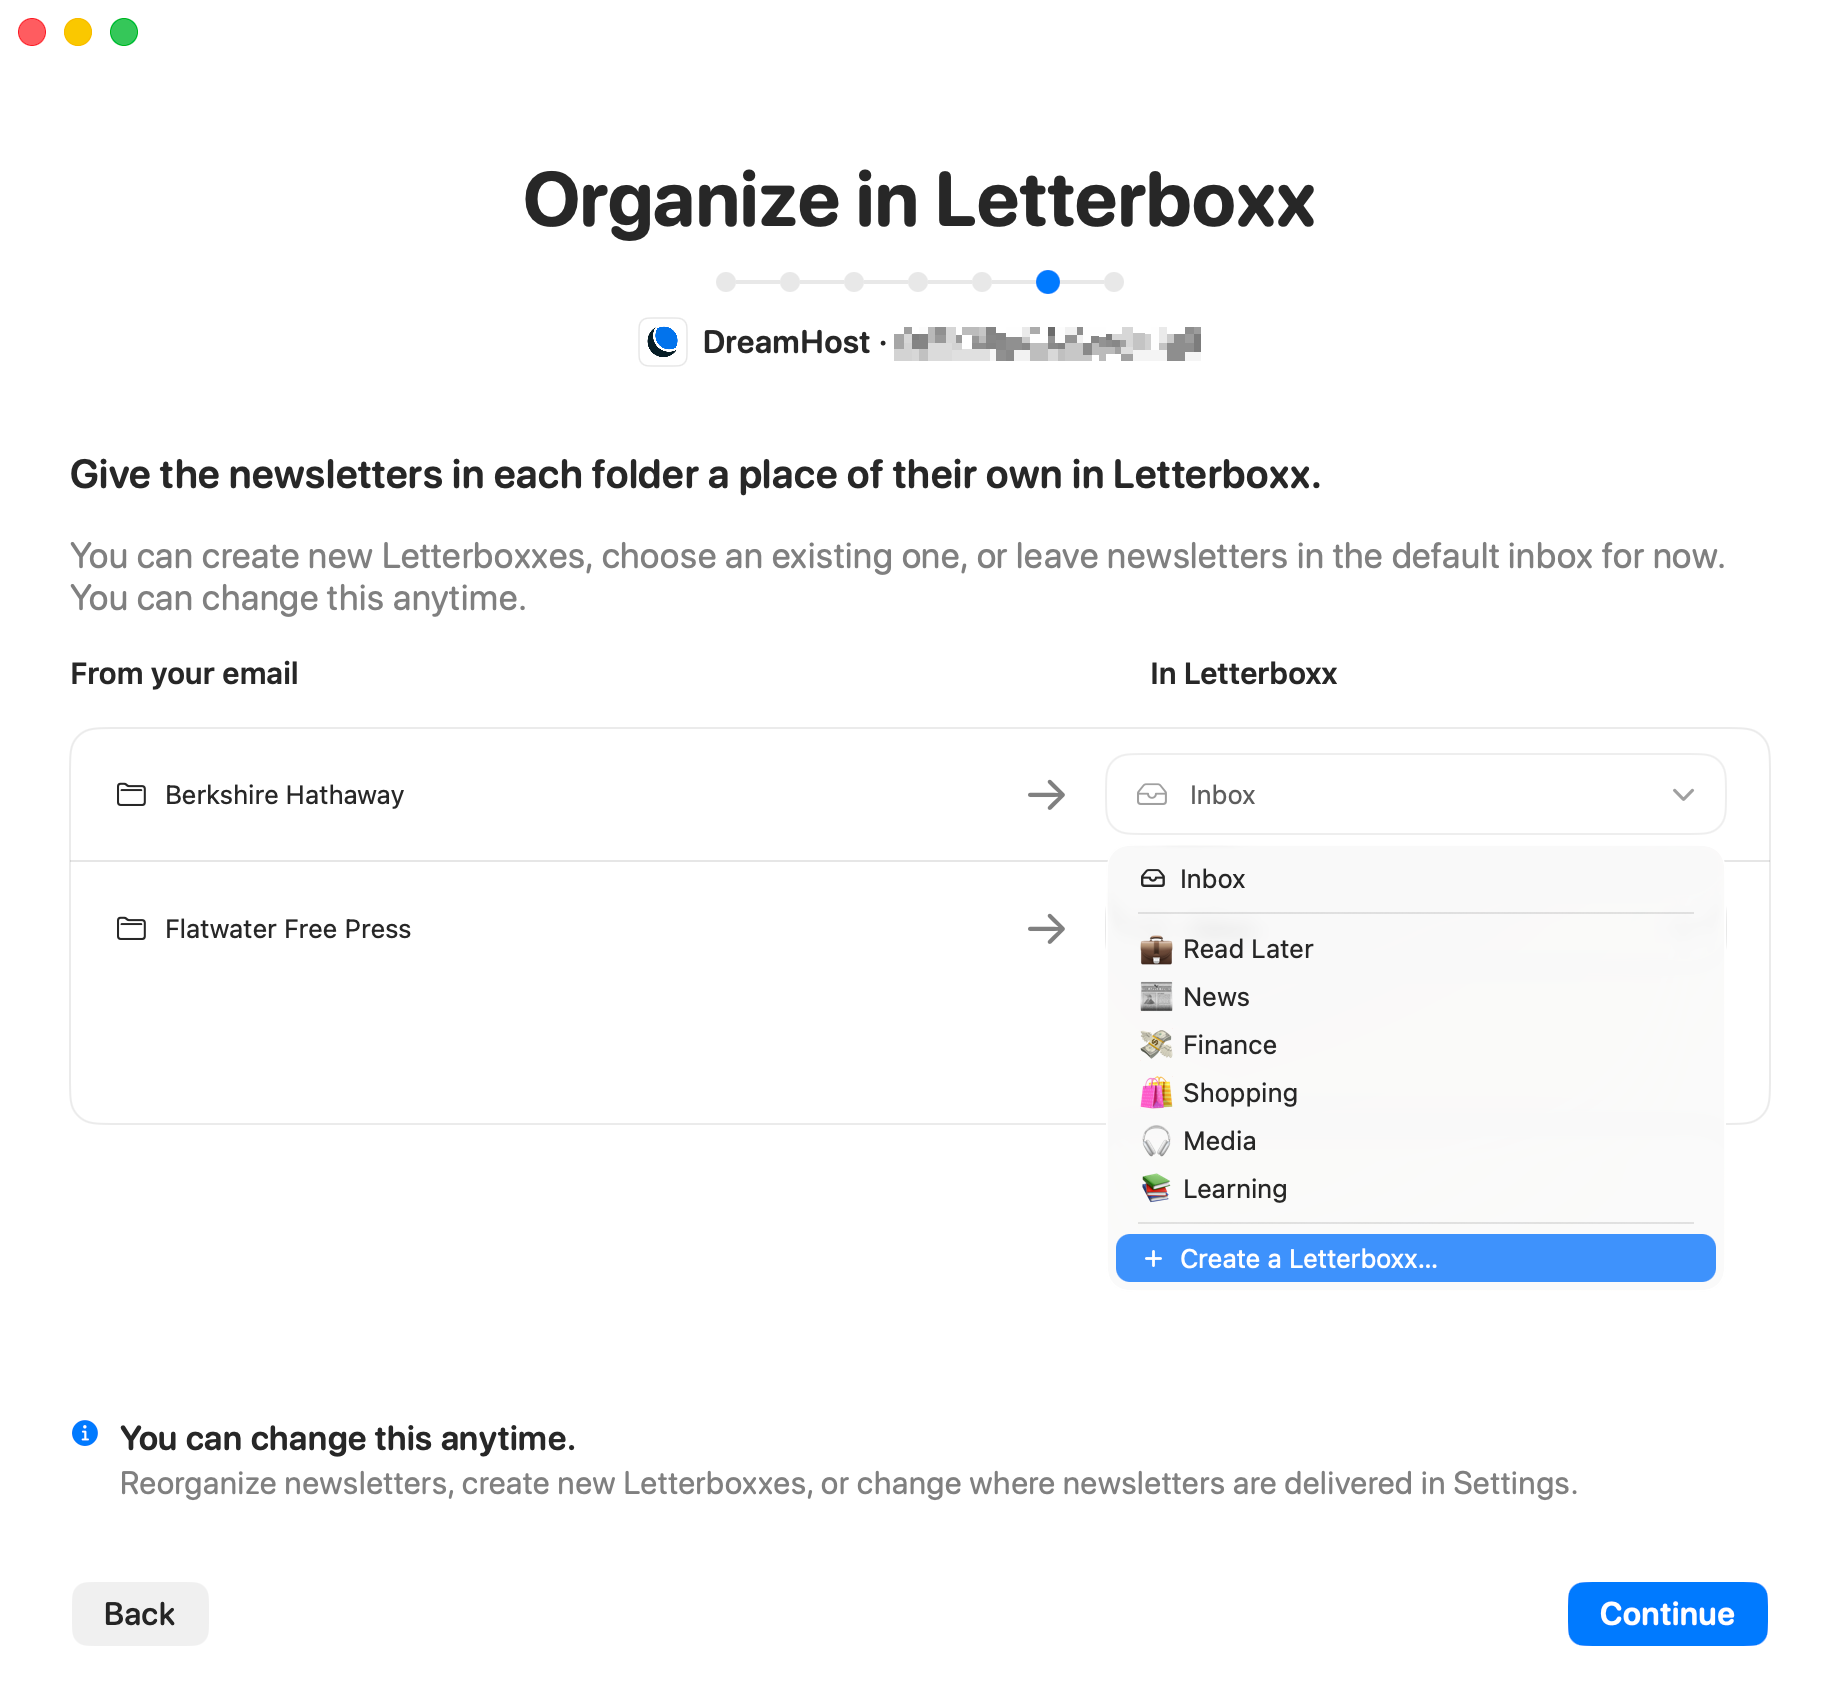Open the Berkshire Hathaway Letterboxx dropdown
Image resolution: width=1840 pixels, height=1686 pixels.
(1415, 795)
